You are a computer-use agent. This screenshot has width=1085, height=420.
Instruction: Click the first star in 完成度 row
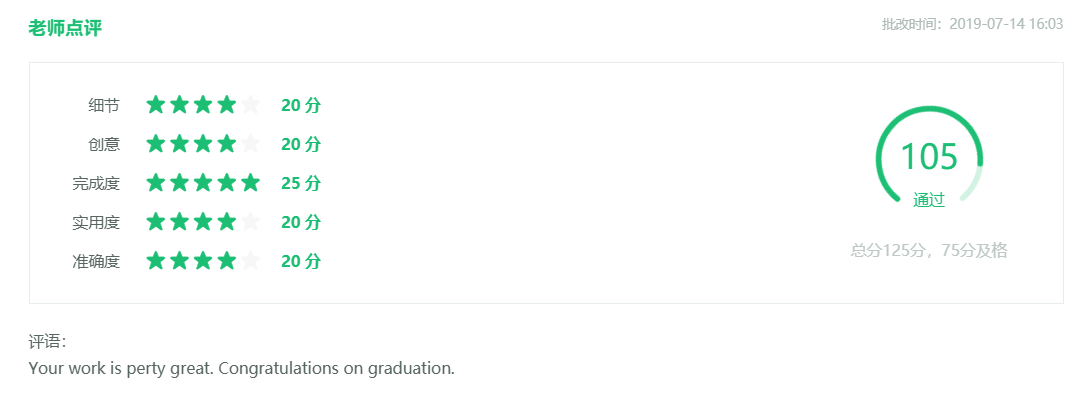coord(155,183)
